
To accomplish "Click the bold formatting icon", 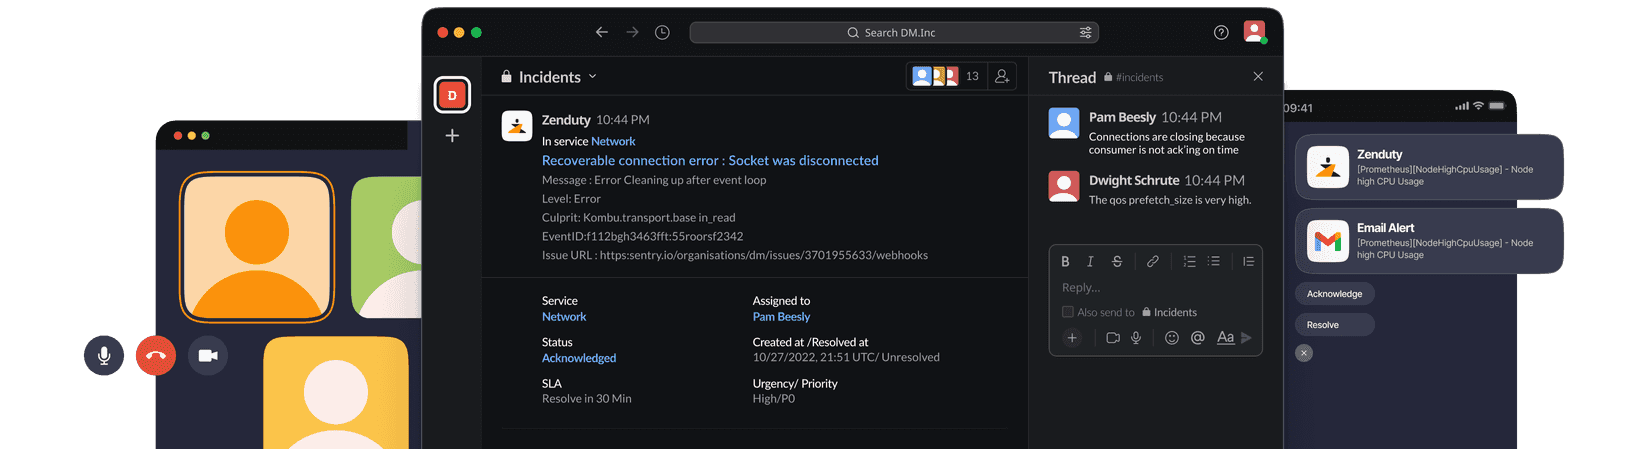I will point(1065,261).
